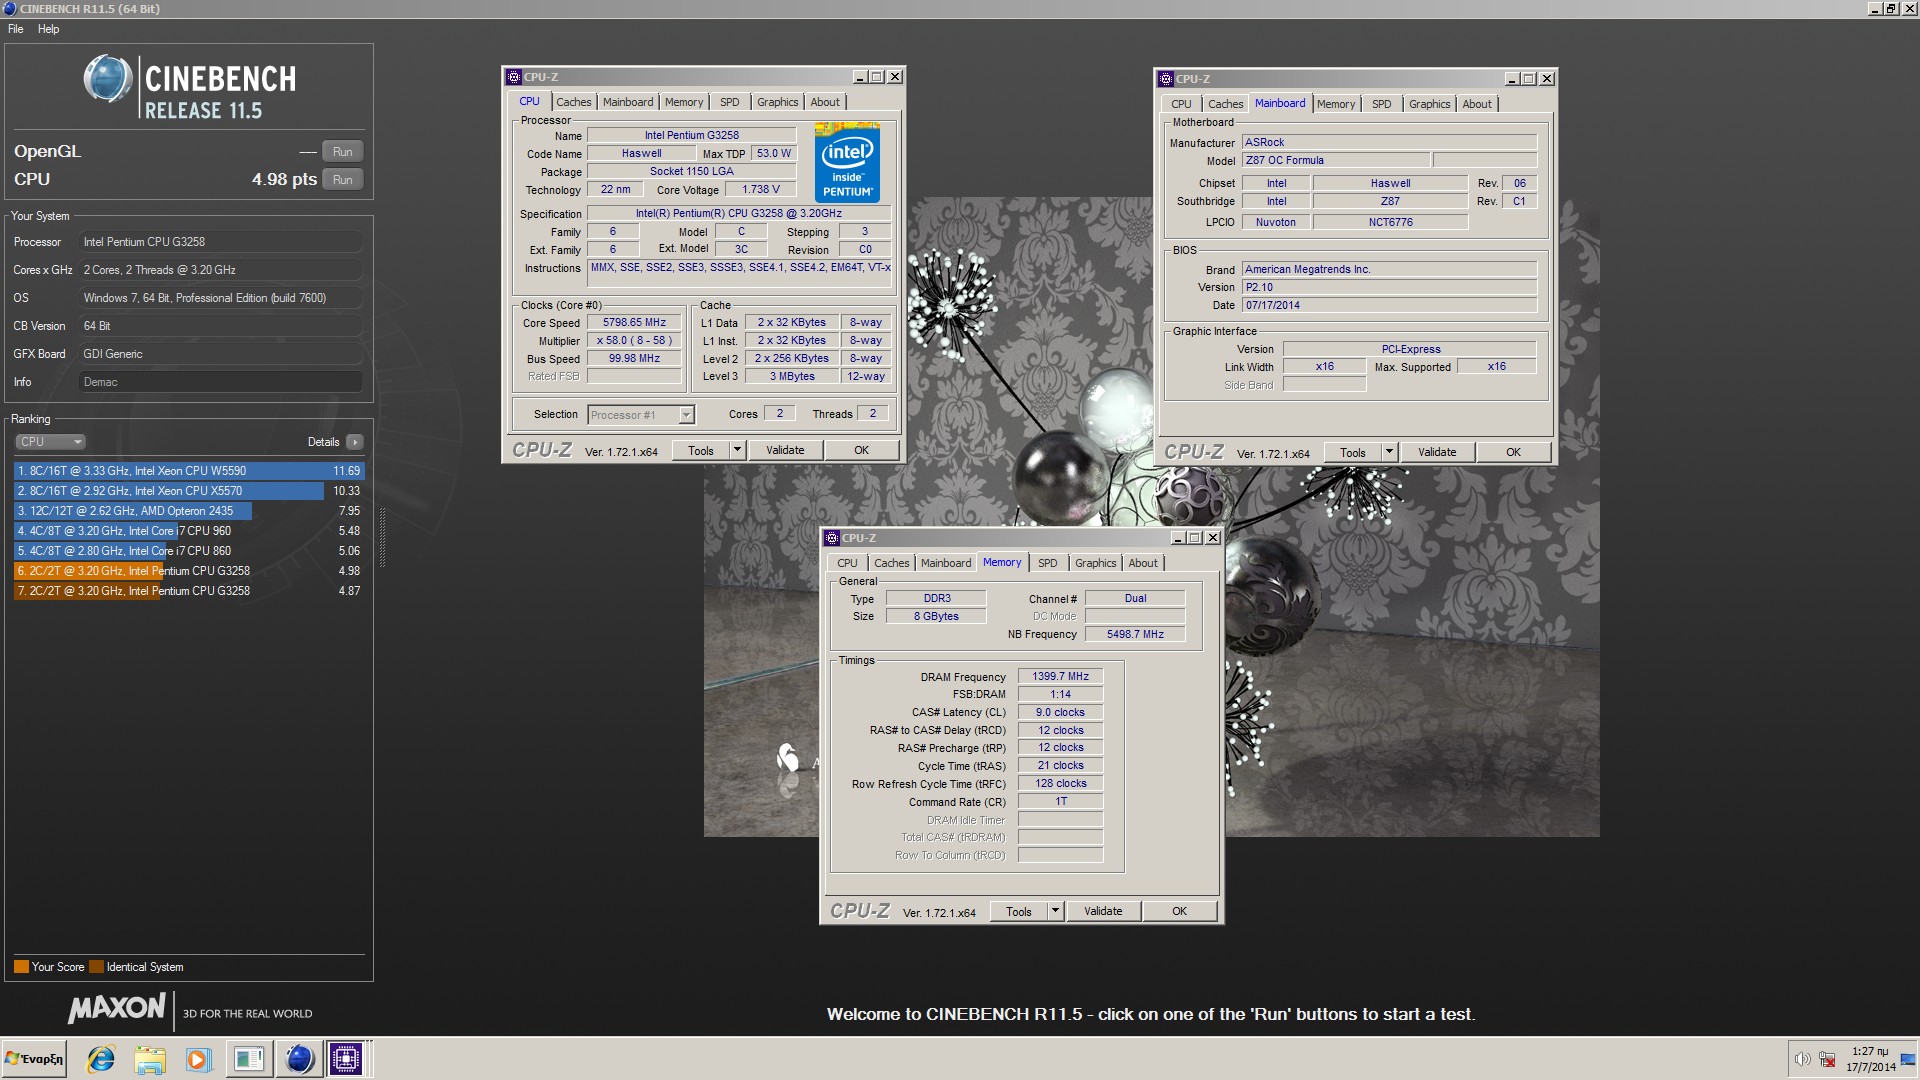Click Validate in CPU tab CPU-Z window

point(785,451)
